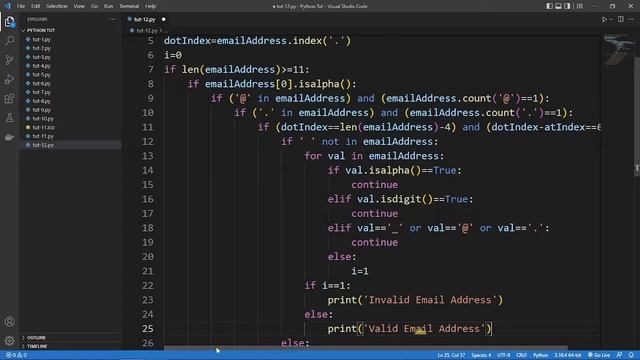Open tut-4.py in the explorer
Screen dimensions: 640x360
click(41, 66)
